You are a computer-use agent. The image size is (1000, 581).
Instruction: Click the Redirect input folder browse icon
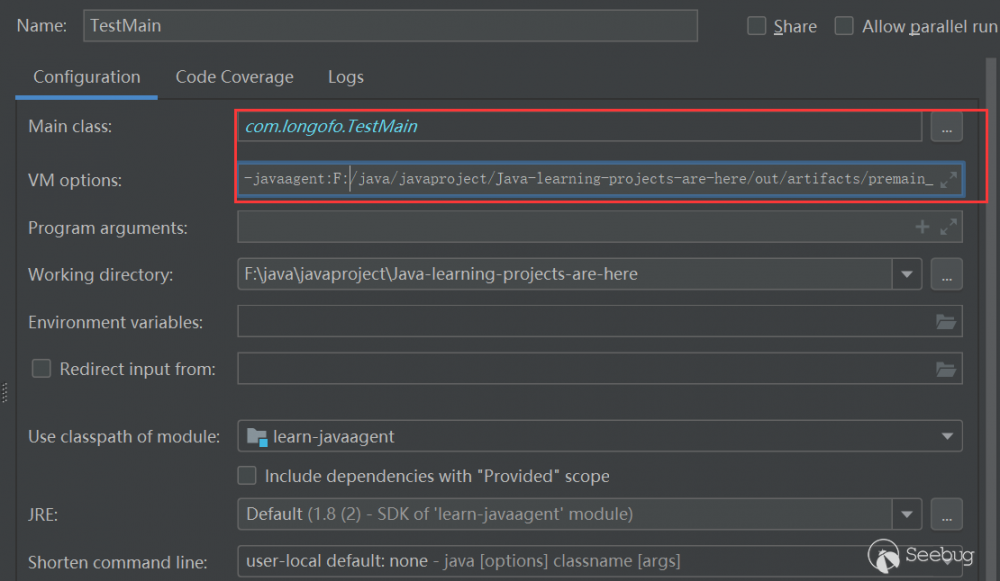pos(946,369)
